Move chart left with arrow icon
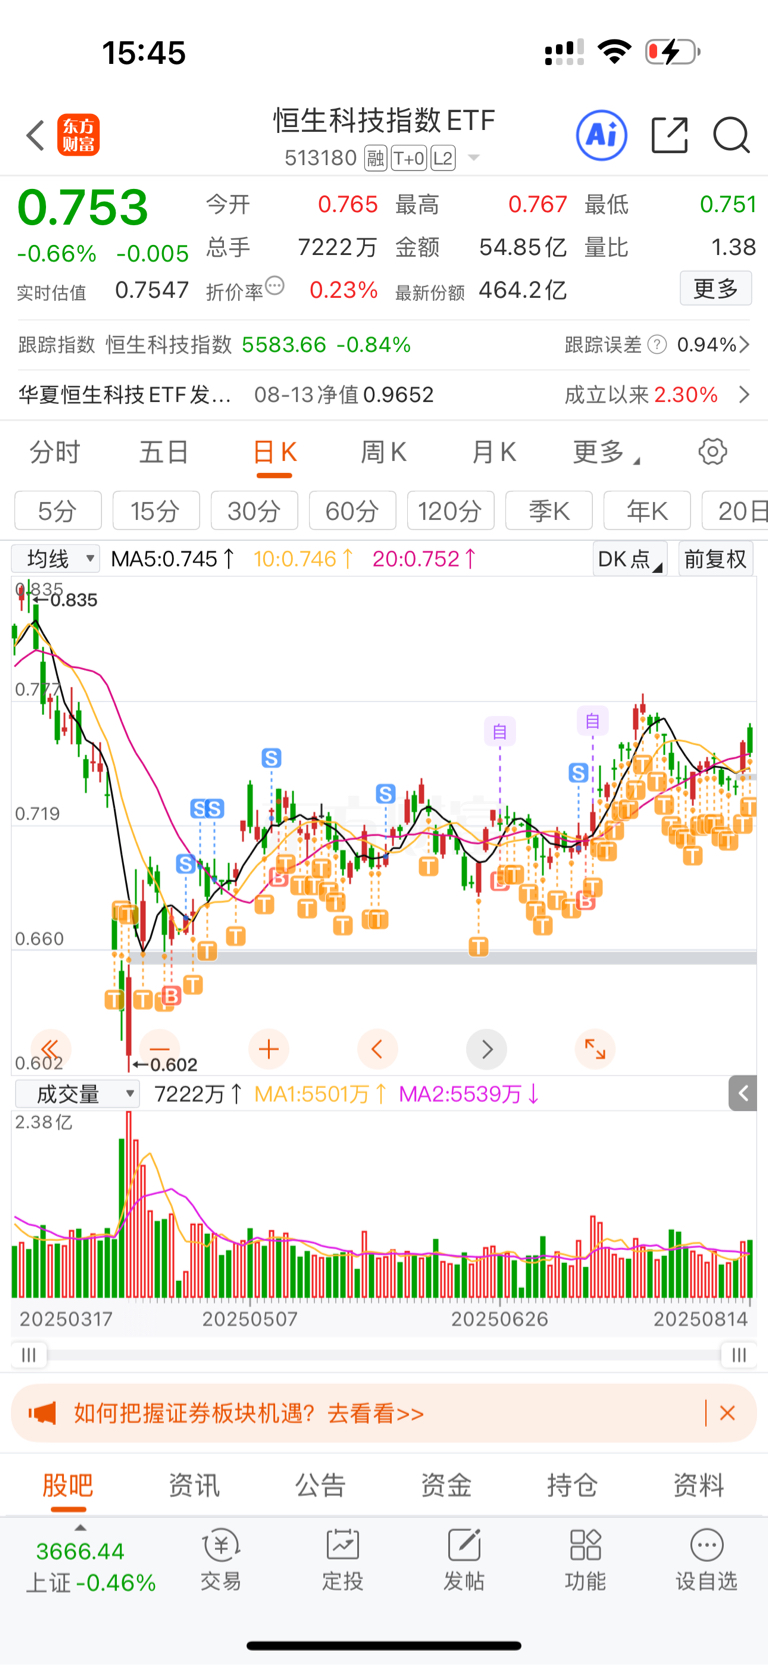The width and height of the screenshot is (768, 1665). pos(377,1049)
